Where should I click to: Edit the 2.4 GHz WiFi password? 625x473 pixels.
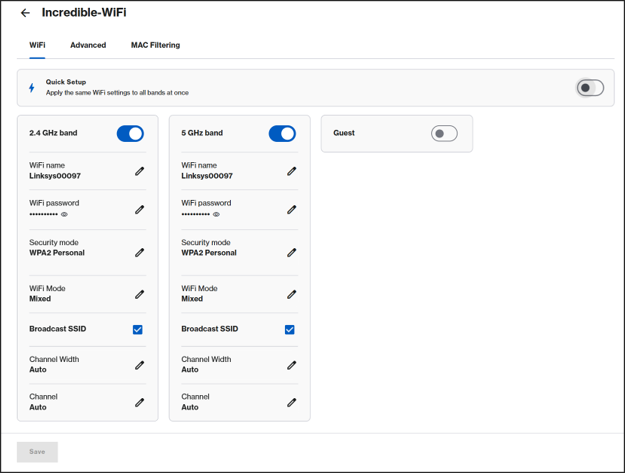pos(139,210)
